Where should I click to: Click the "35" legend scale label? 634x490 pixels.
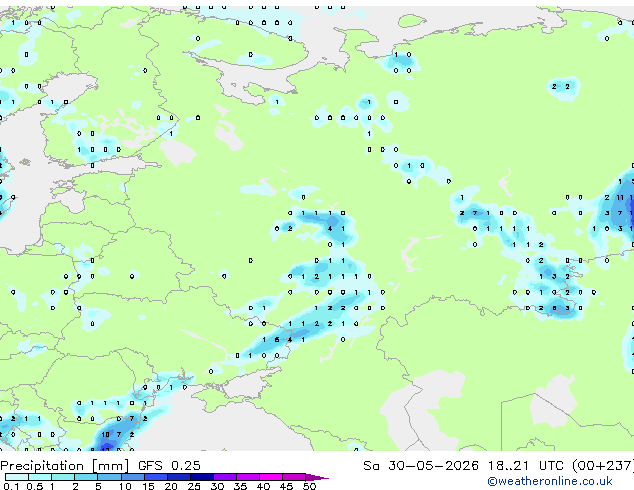(240, 486)
